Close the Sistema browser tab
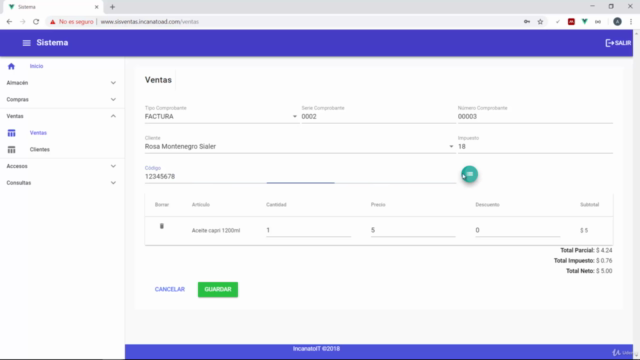 (96, 7)
